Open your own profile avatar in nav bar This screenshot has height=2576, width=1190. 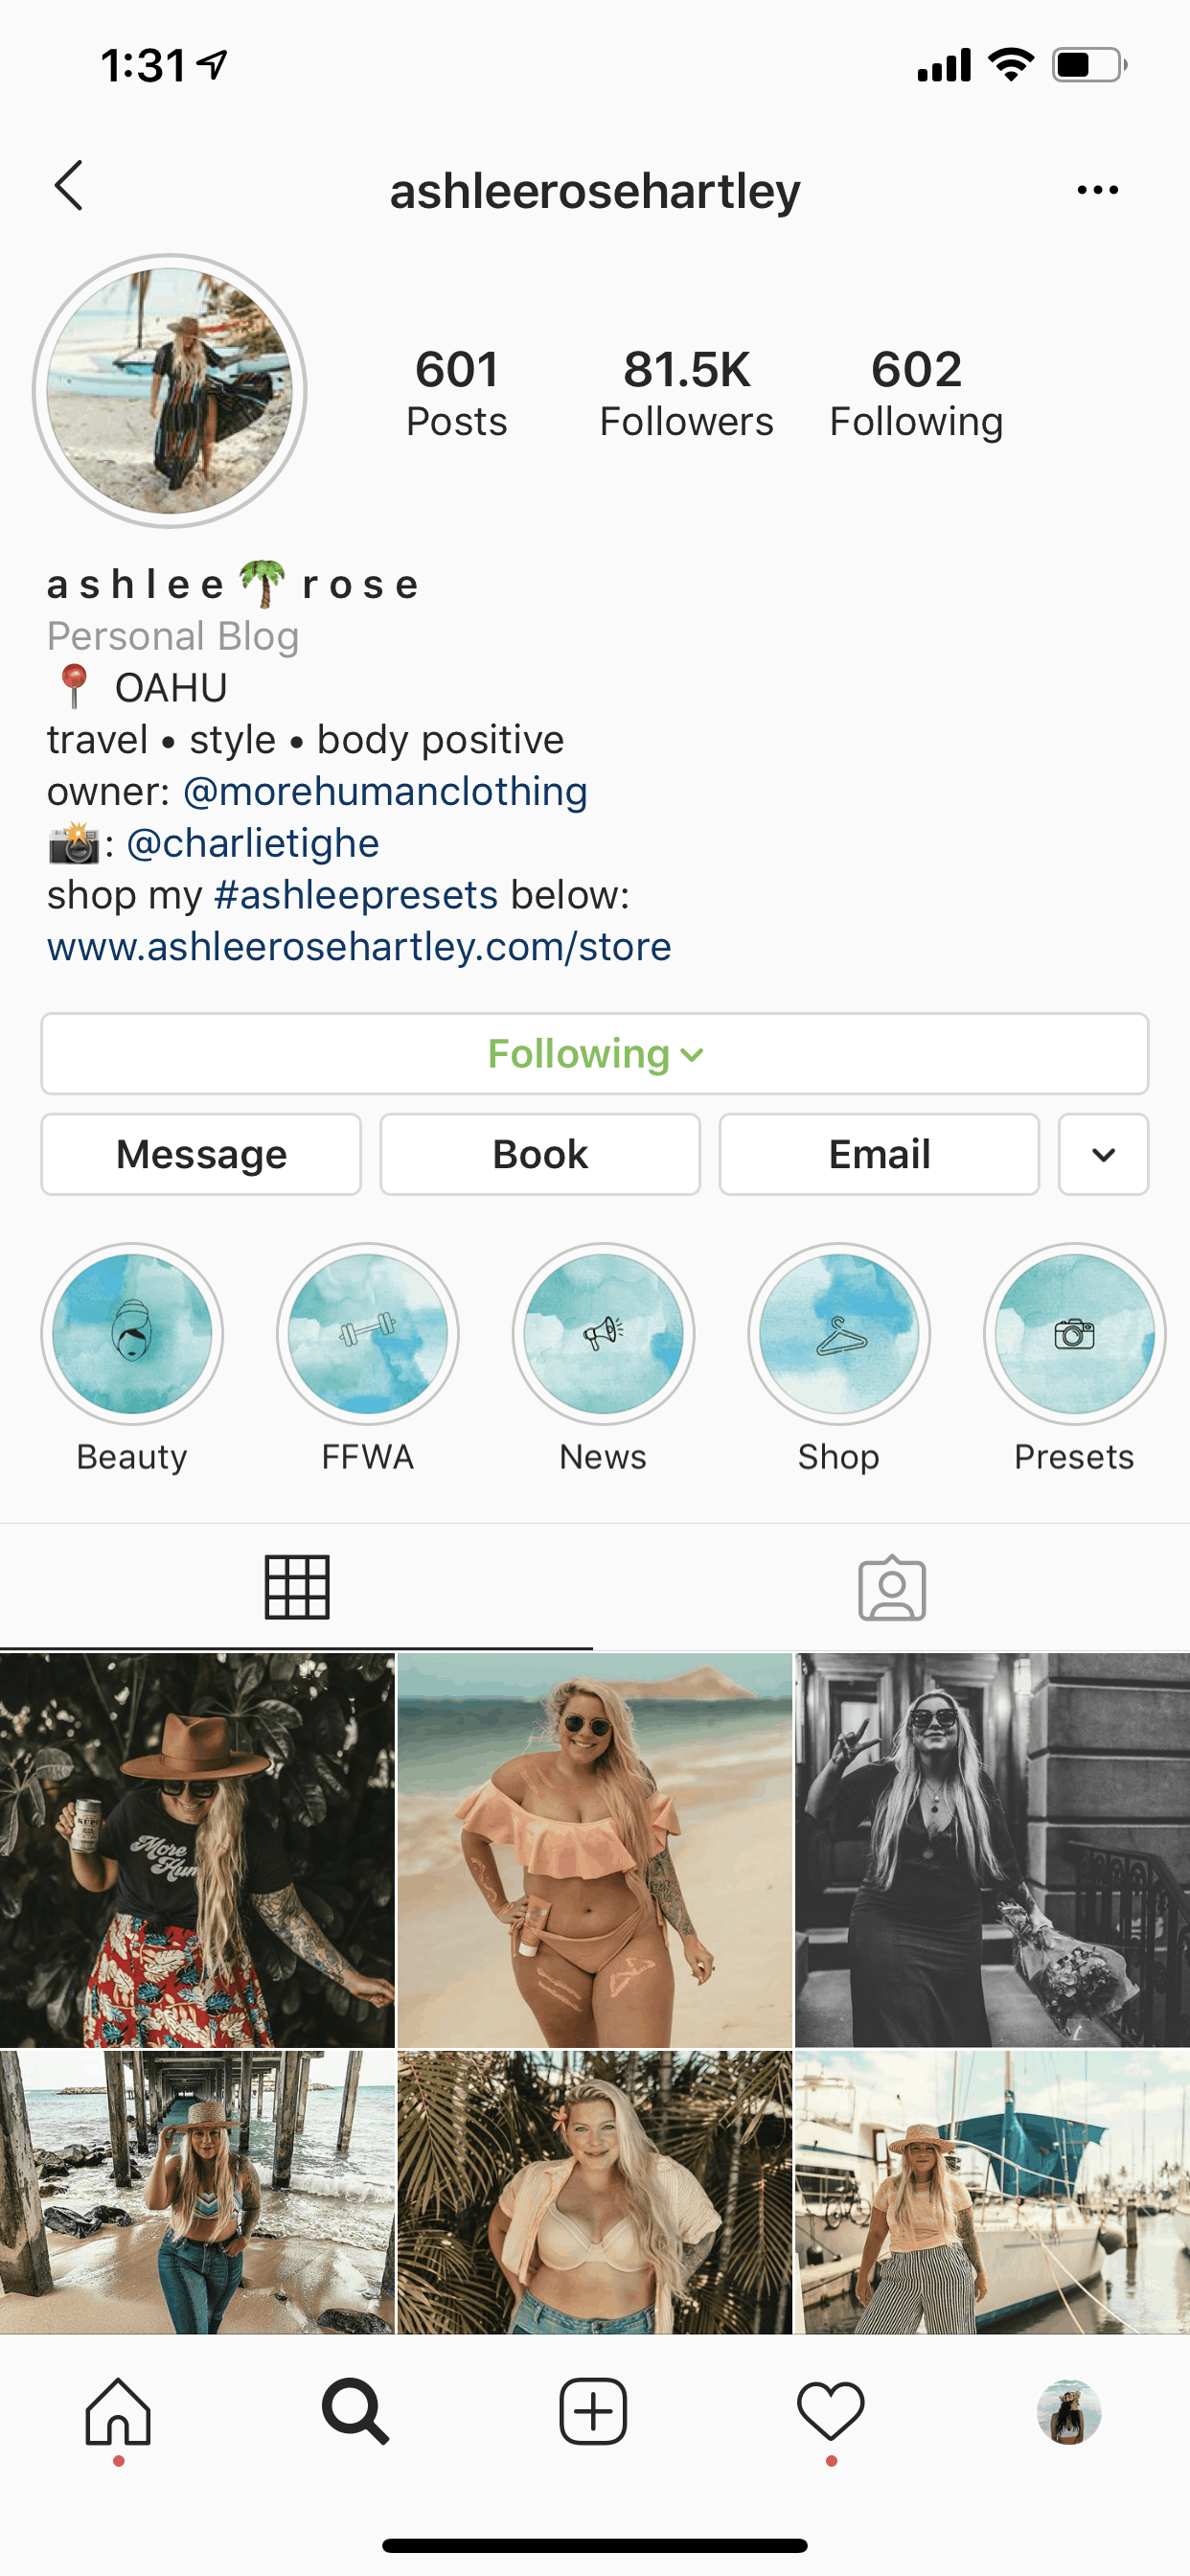click(1069, 2411)
